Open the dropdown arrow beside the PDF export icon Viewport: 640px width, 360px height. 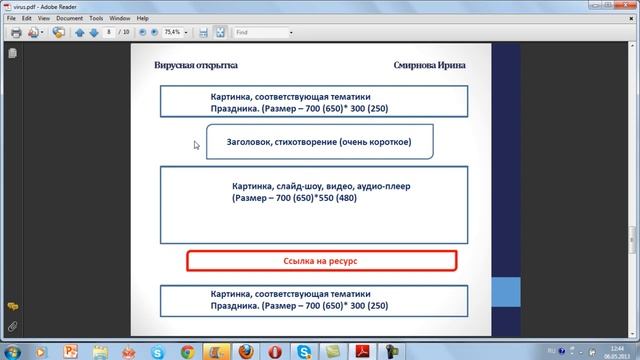42,32
